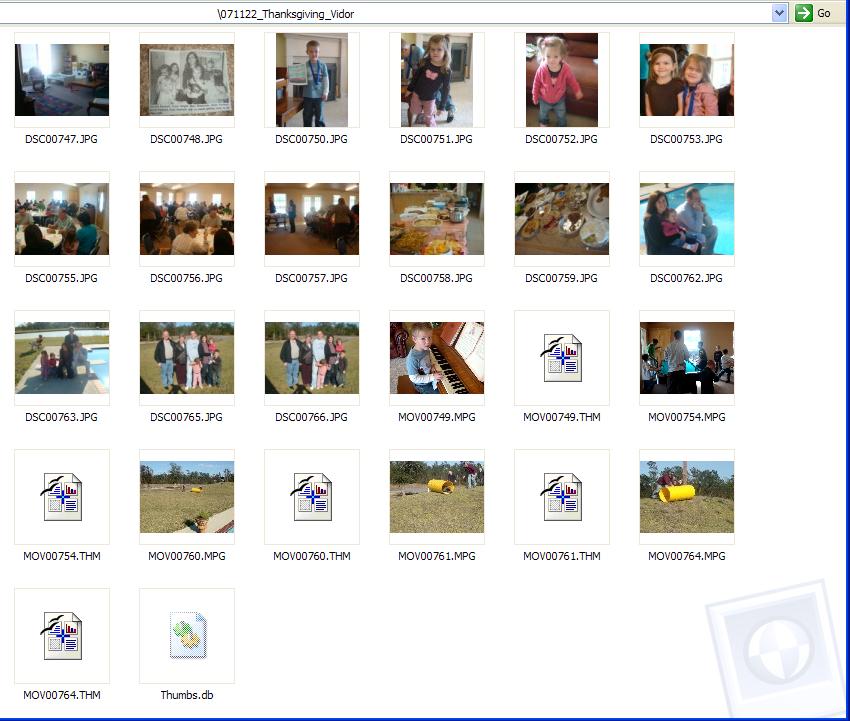Viewport: 850px width, 721px height.
Task: Select the DSC00750.JPG thumbnail
Action: point(312,80)
